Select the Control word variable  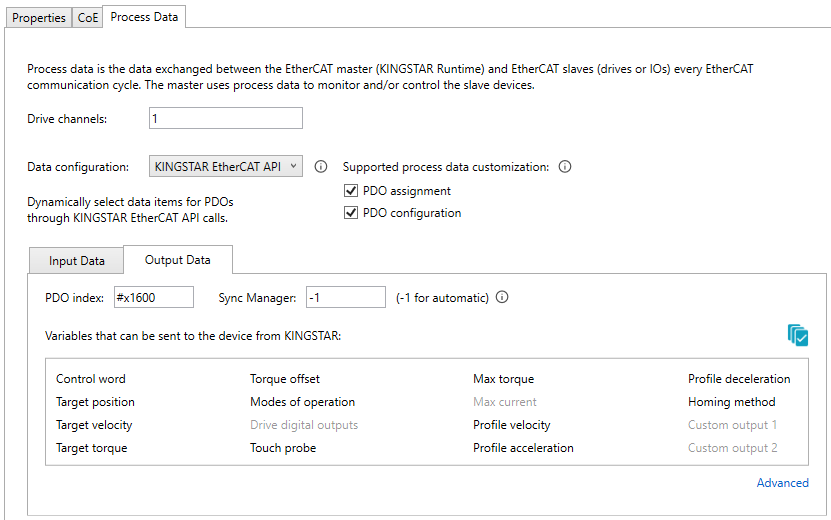tap(91, 379)
